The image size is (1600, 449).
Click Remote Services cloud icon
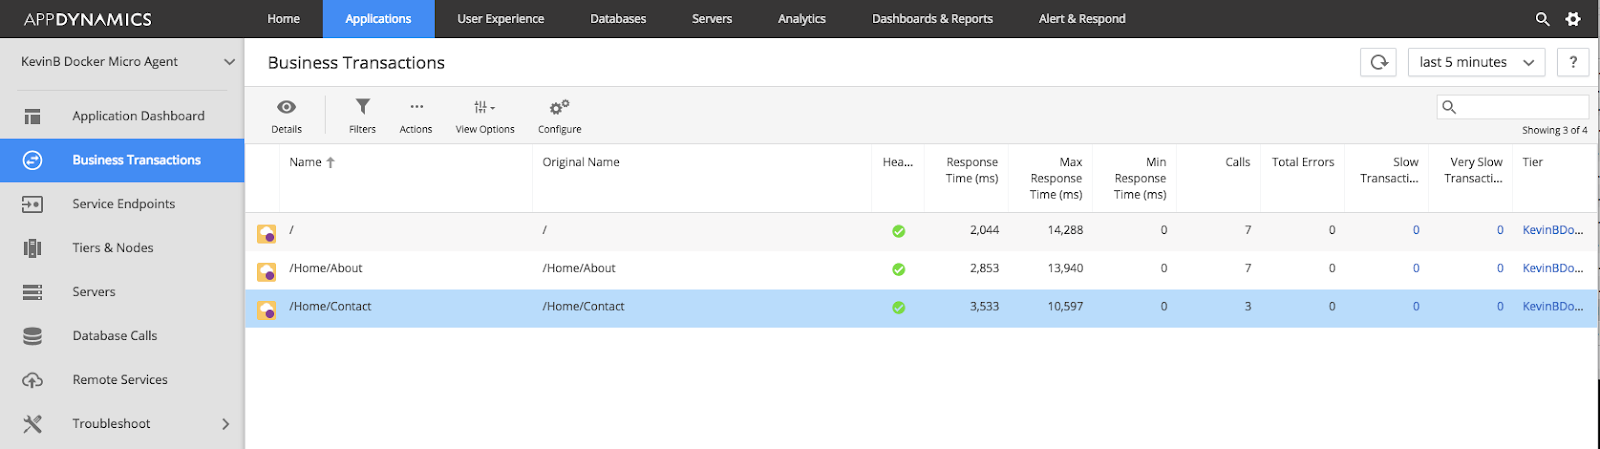click(x=32, y=380)
